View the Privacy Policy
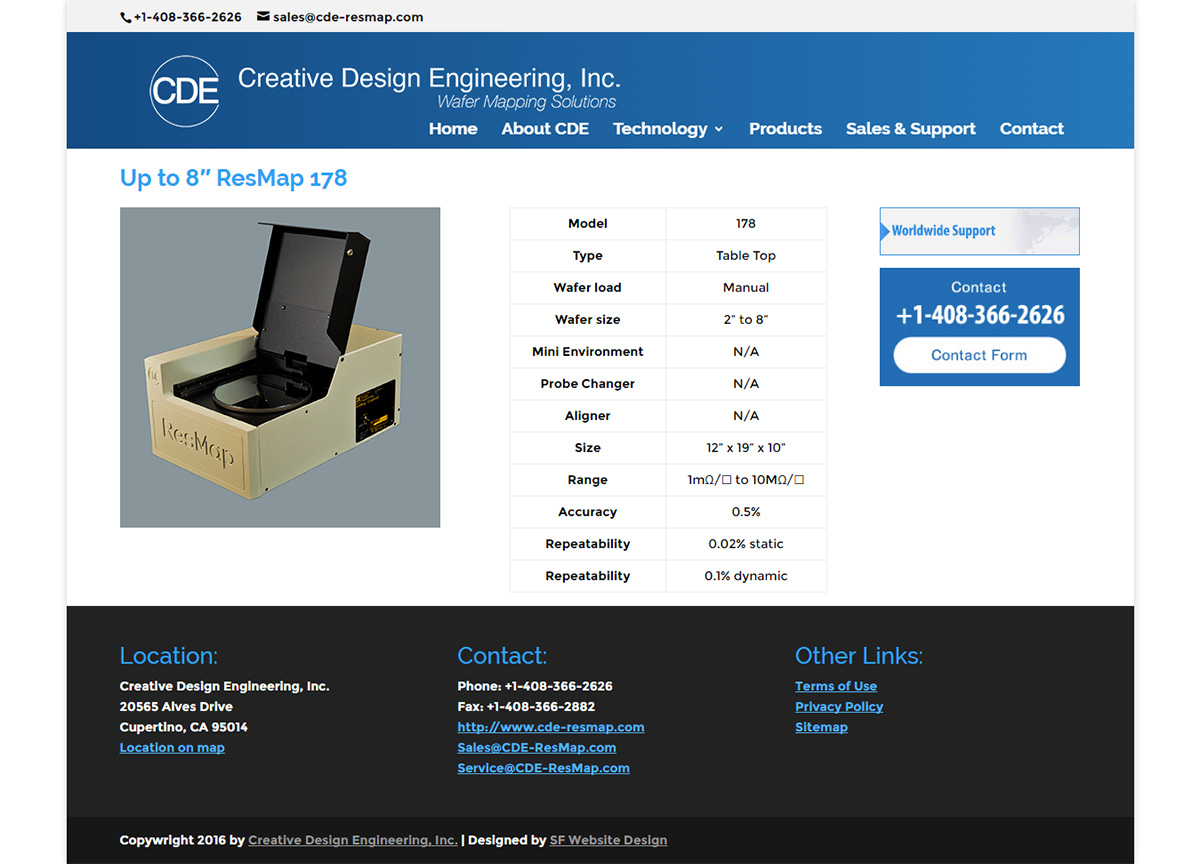 839,706
